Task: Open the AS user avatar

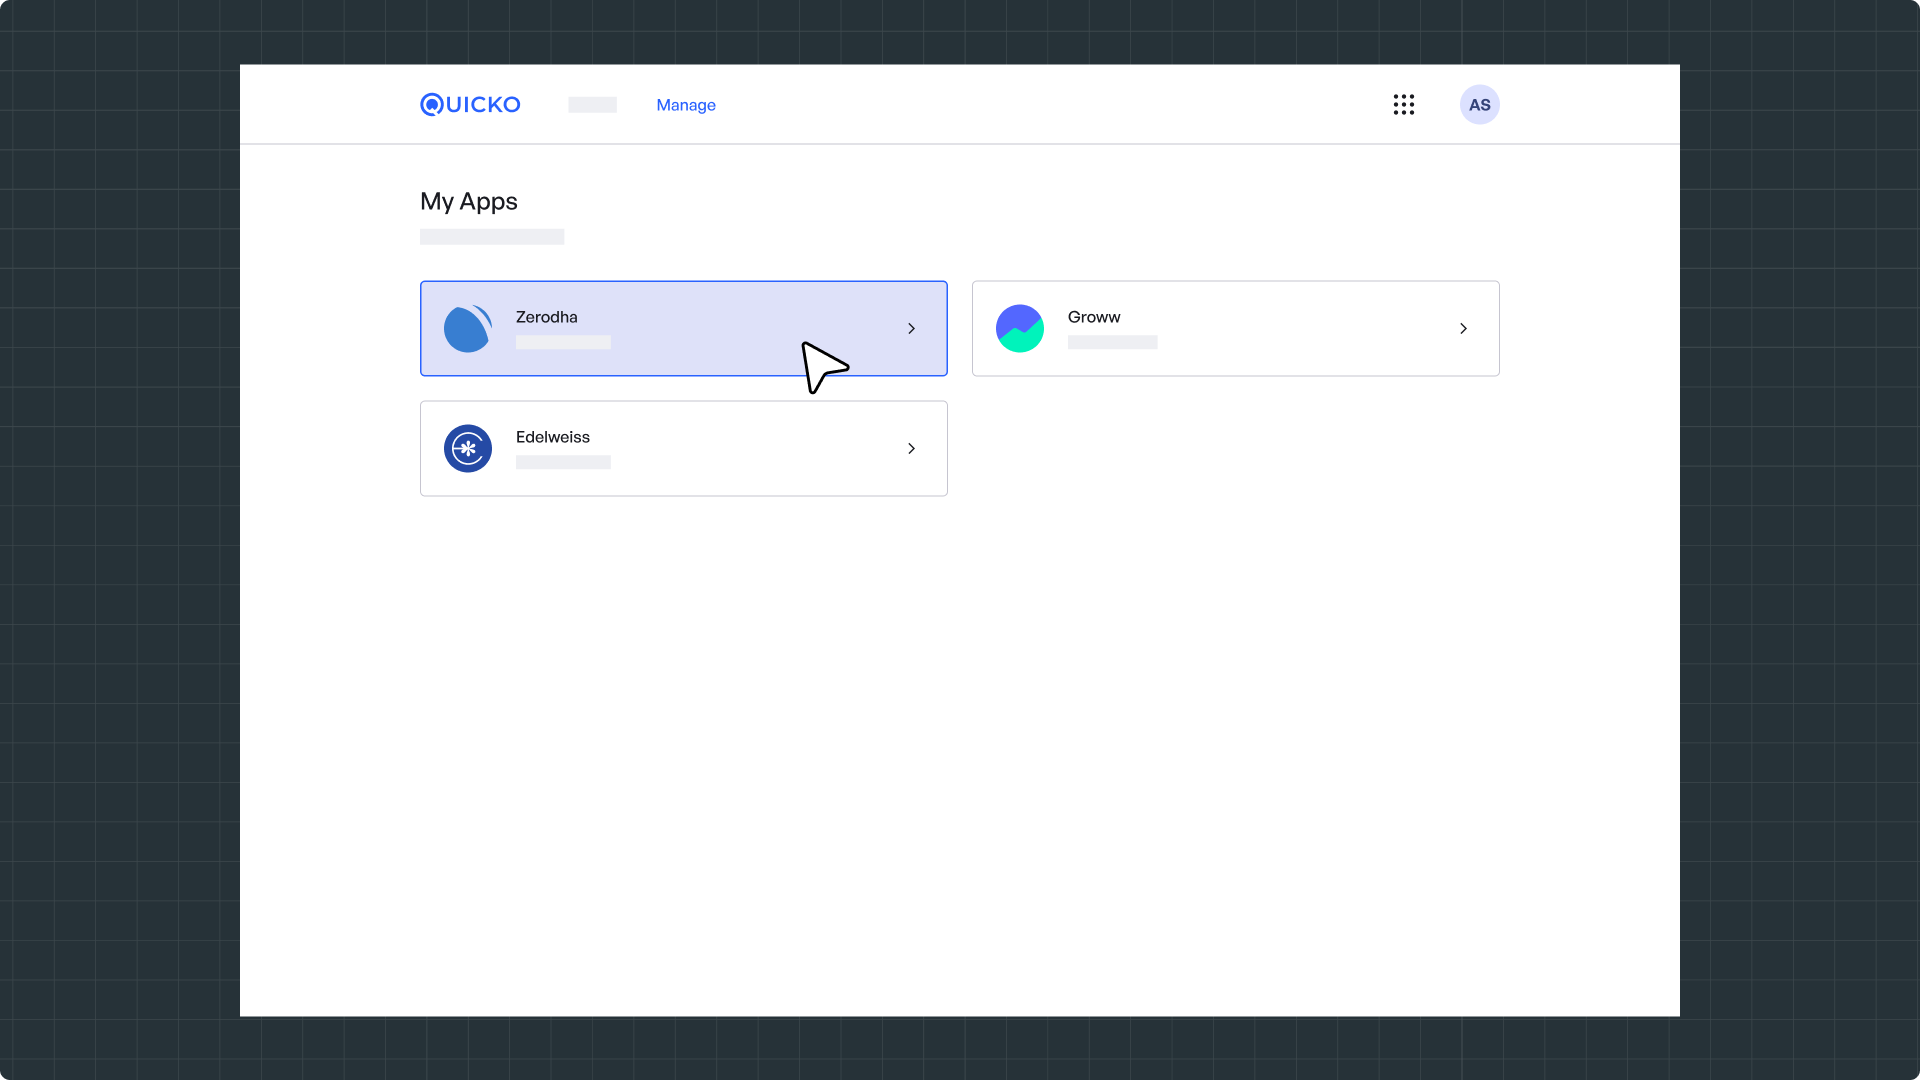Action: click(1480, 105)
